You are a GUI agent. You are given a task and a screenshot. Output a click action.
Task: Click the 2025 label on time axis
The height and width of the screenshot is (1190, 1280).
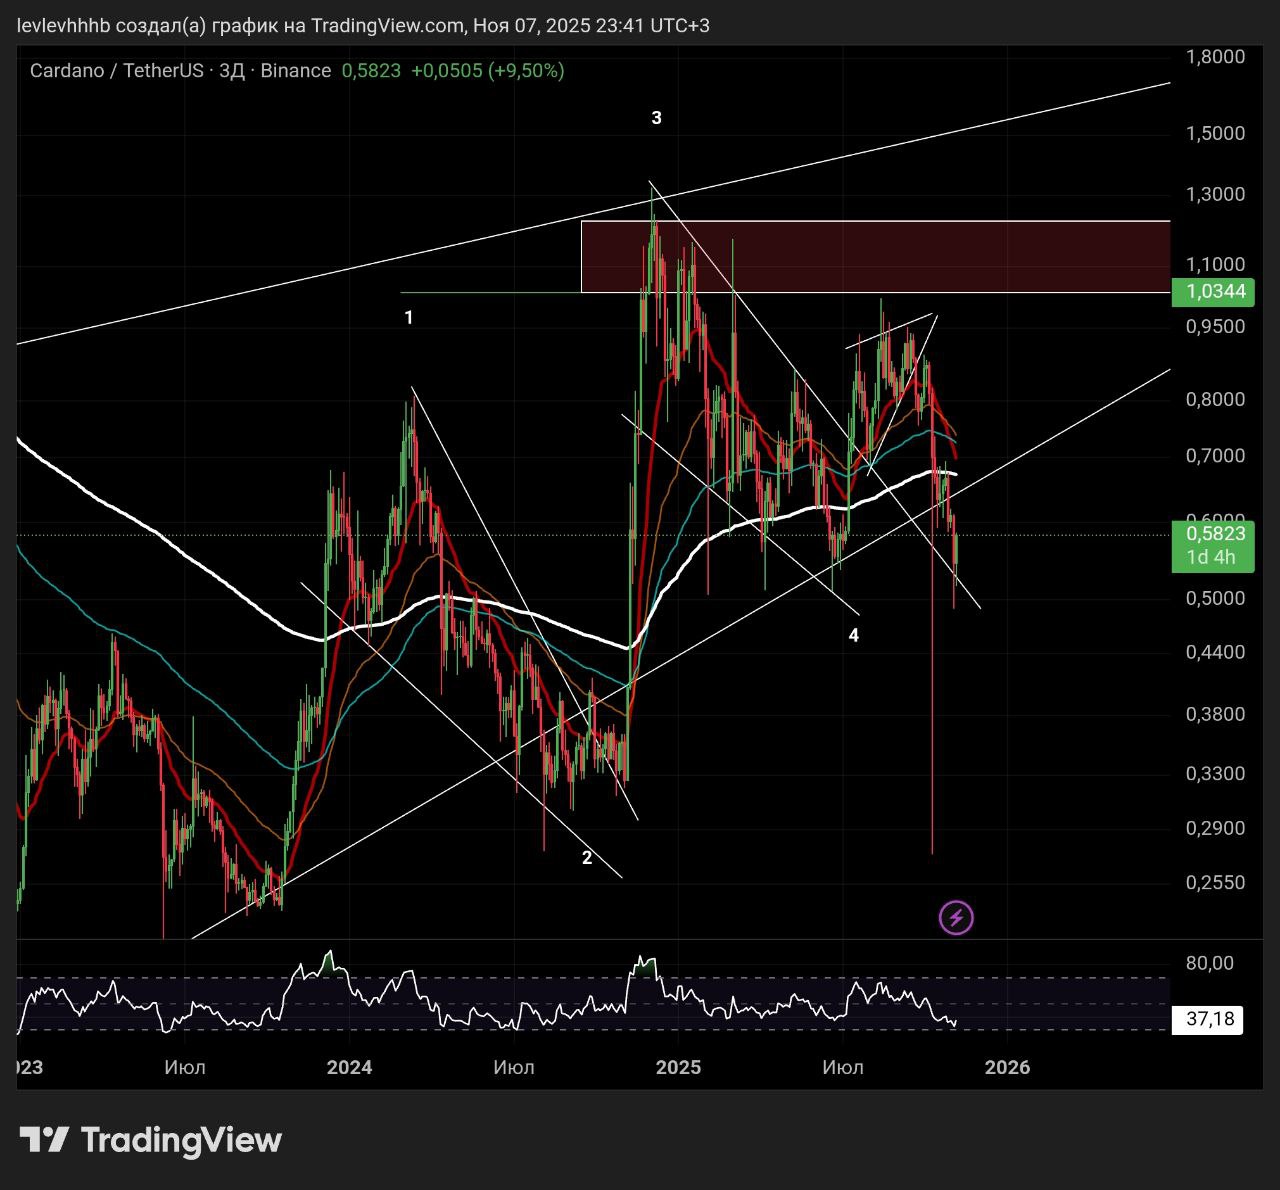coord(678,1067)
